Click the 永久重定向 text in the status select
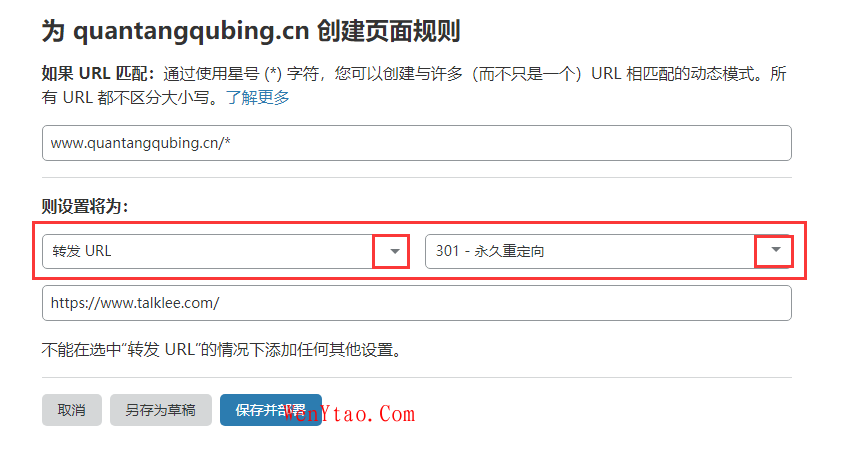The height and width of the screenshot is (451, 842). tap(509, 251)
